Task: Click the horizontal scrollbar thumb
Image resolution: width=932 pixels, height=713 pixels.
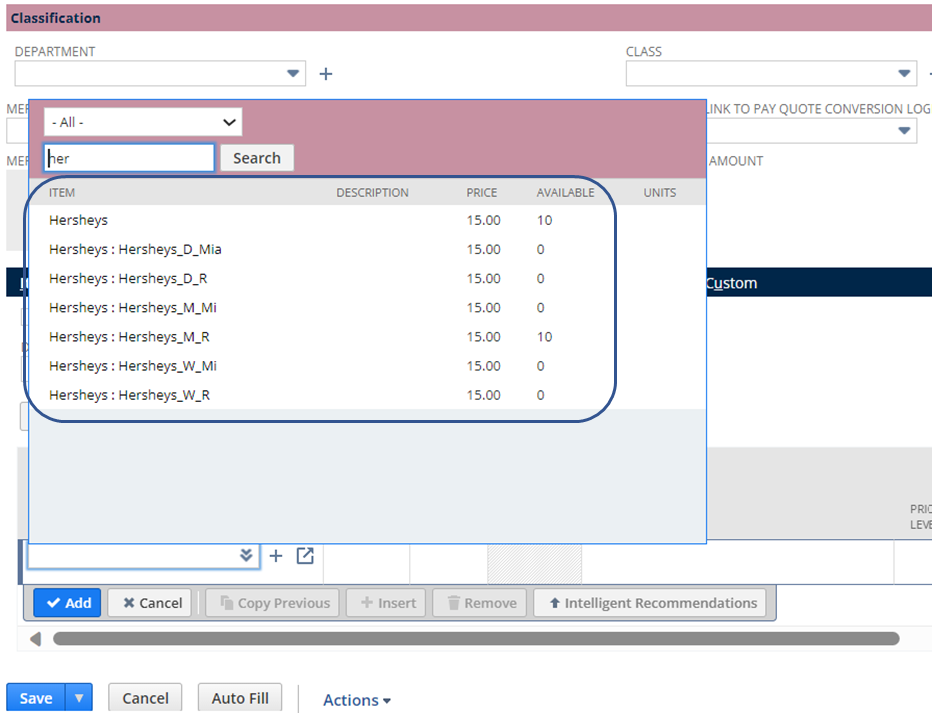Action: 476,639
